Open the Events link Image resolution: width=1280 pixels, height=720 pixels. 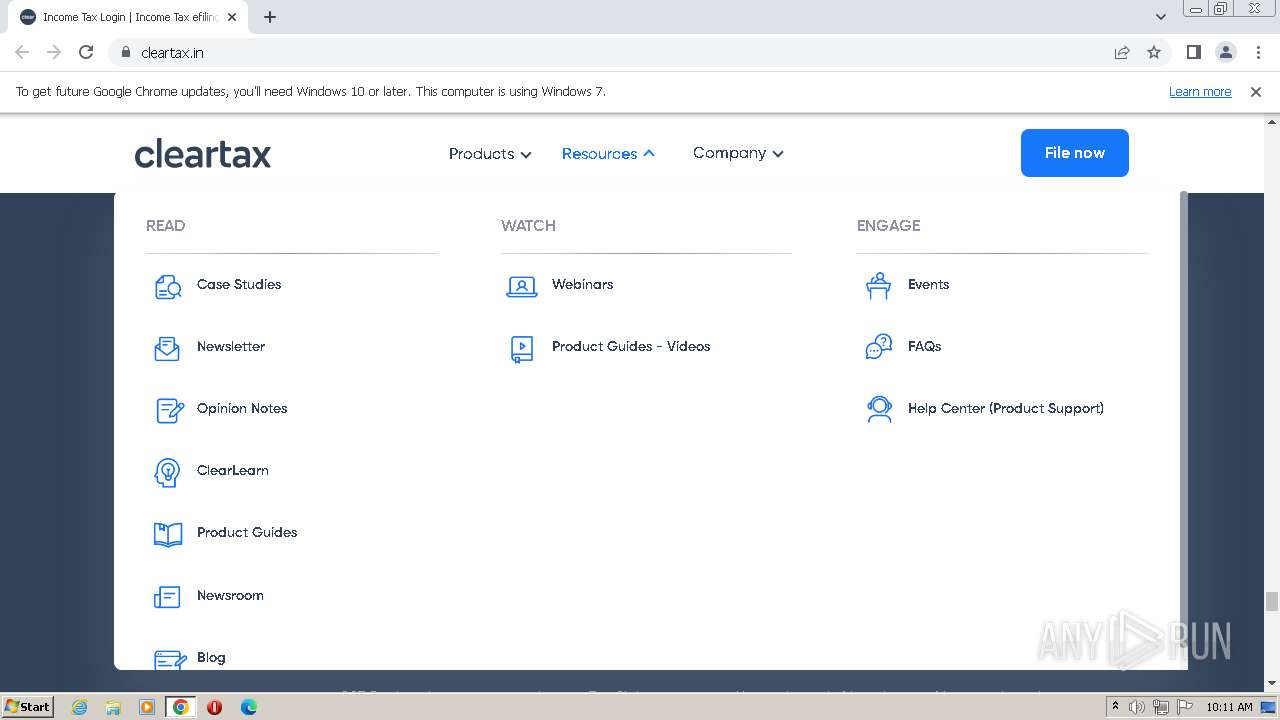click(929, 285)
